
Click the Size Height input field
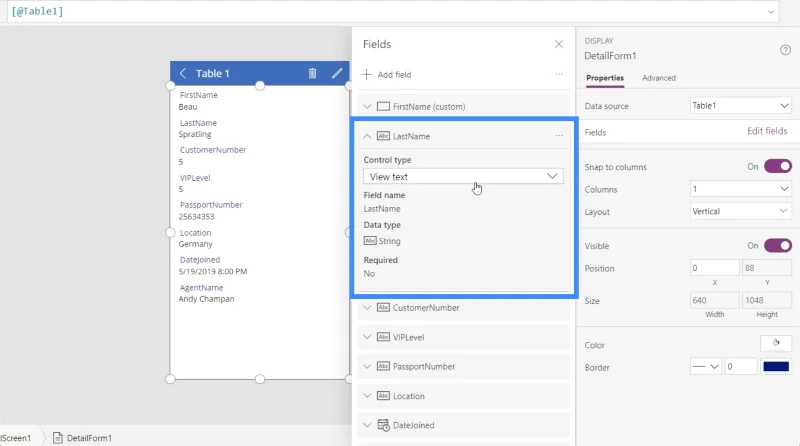pos(767,301)
